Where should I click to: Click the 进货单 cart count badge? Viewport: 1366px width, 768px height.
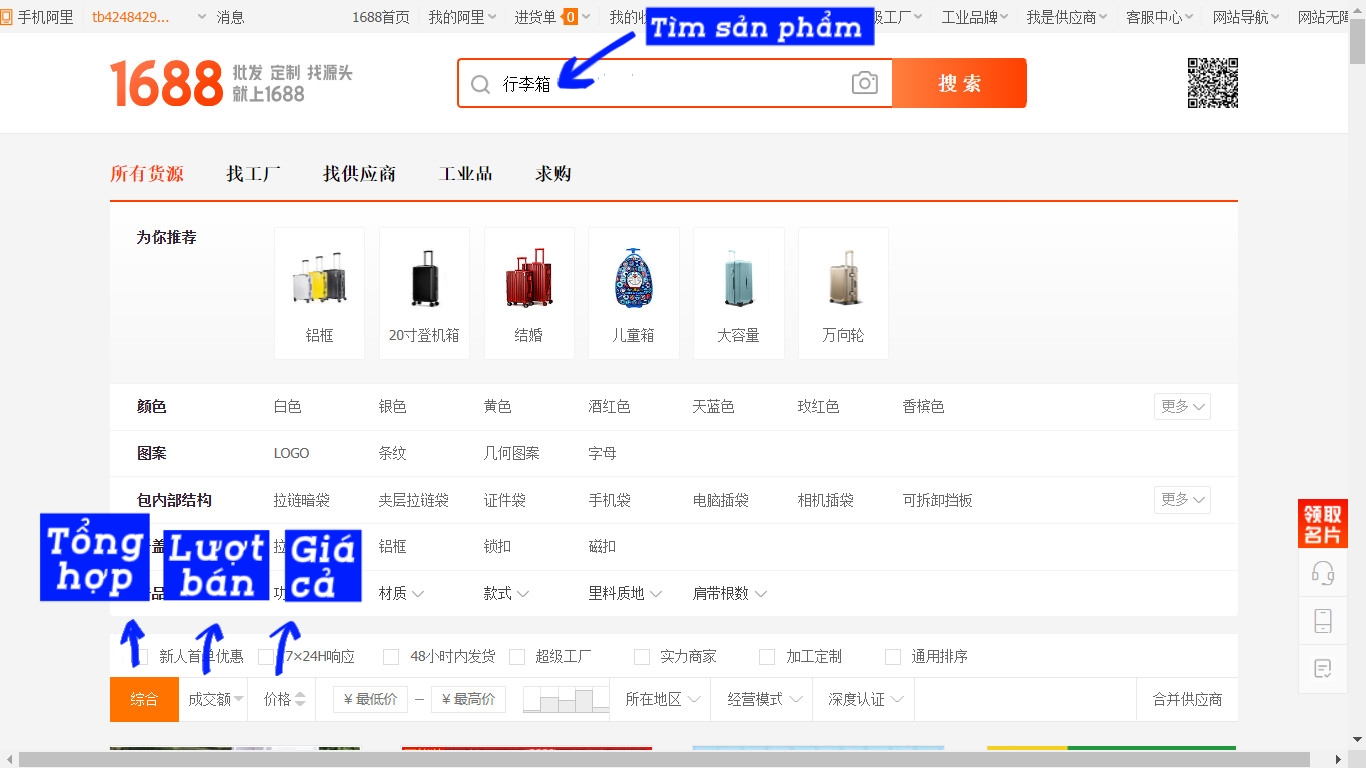tap(570, 17)
